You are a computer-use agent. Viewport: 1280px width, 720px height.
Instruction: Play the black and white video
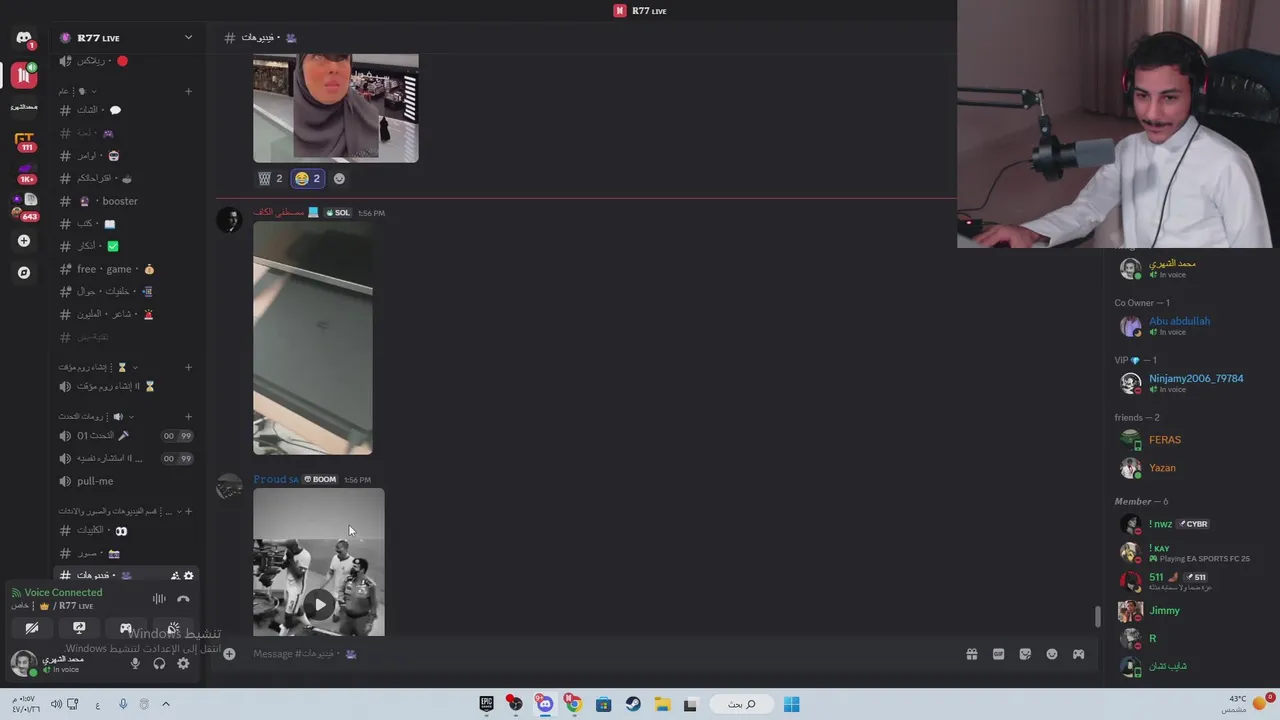pos(319,604)
